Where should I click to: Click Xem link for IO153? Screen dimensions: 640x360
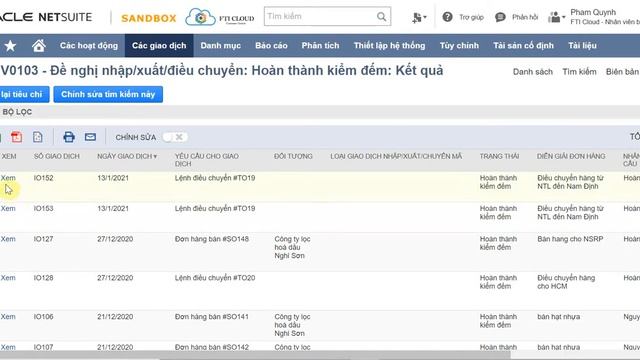[8, 209]
